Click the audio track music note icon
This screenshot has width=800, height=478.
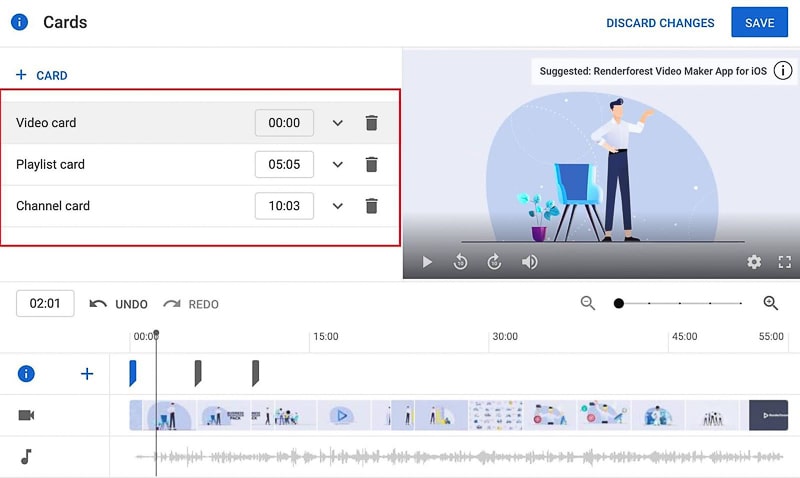pos(26,457)
